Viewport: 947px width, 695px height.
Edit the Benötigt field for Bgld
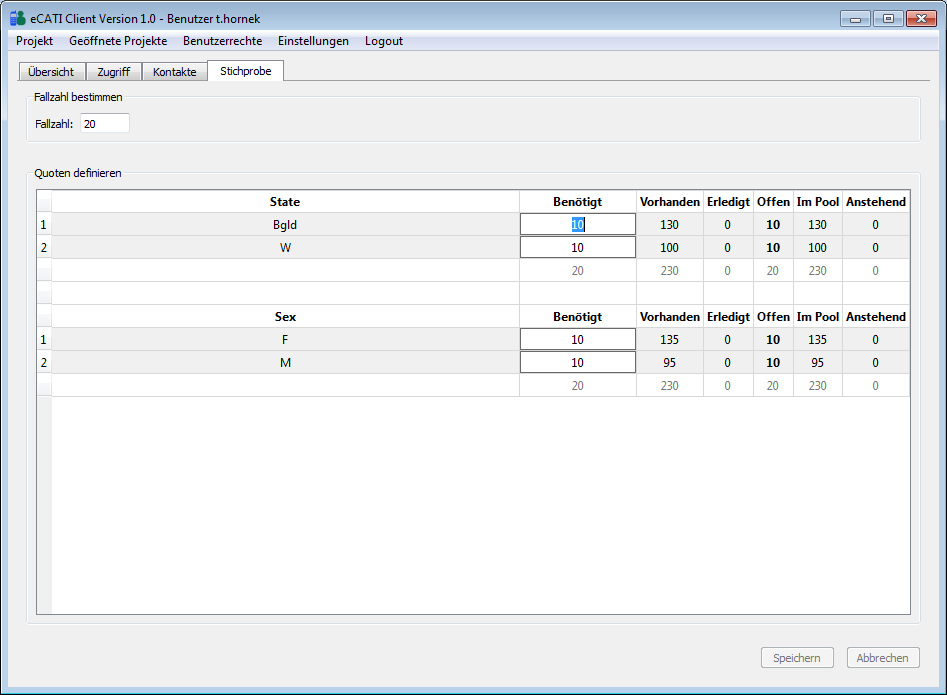[577, 225]
